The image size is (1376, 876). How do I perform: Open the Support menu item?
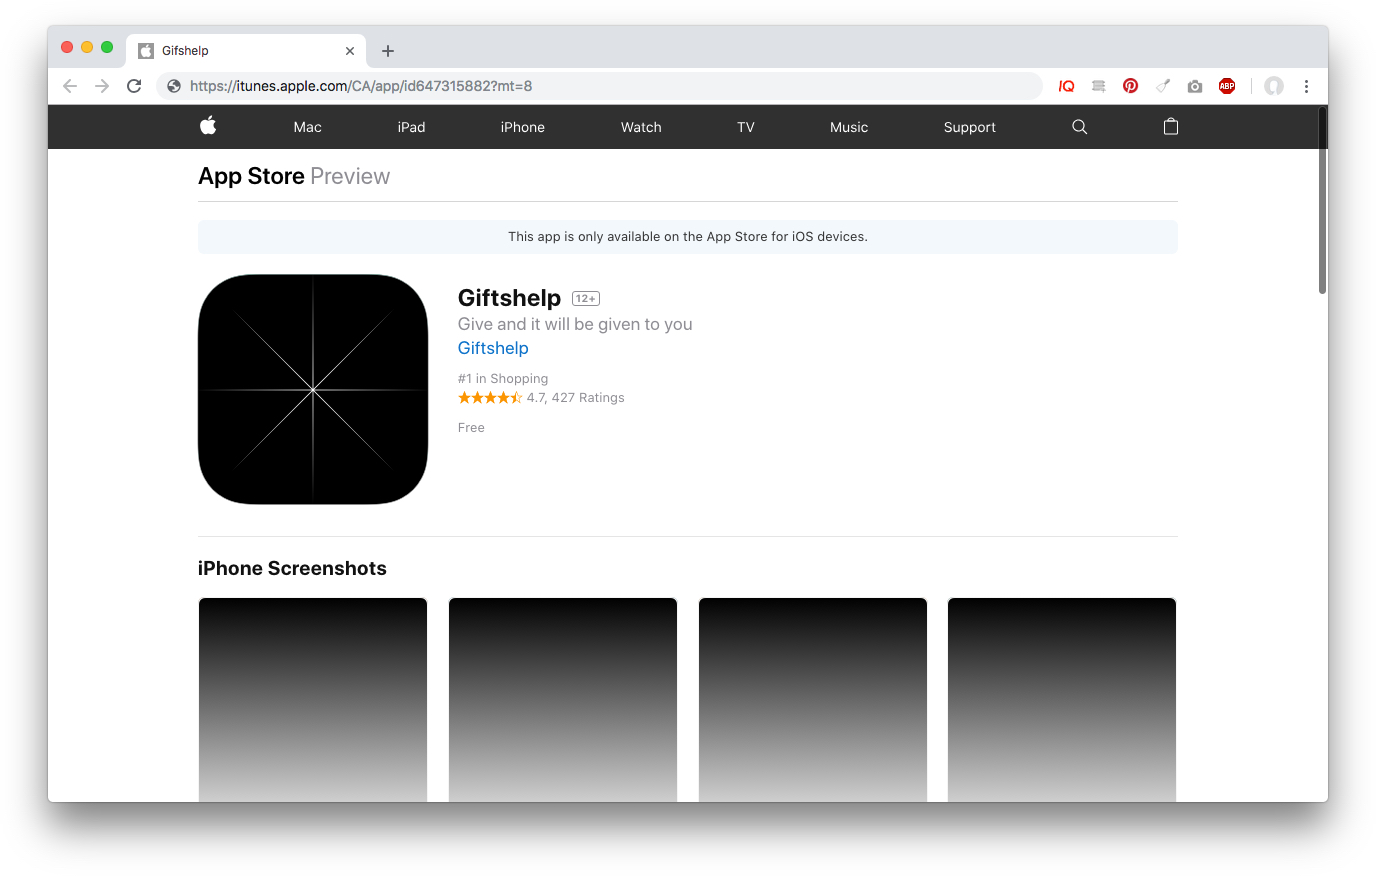click(969, 127)
